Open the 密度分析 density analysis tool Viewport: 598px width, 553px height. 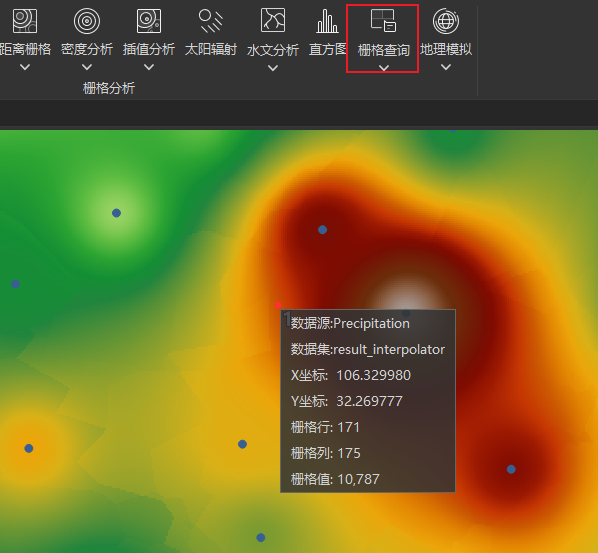click(87, 21)
